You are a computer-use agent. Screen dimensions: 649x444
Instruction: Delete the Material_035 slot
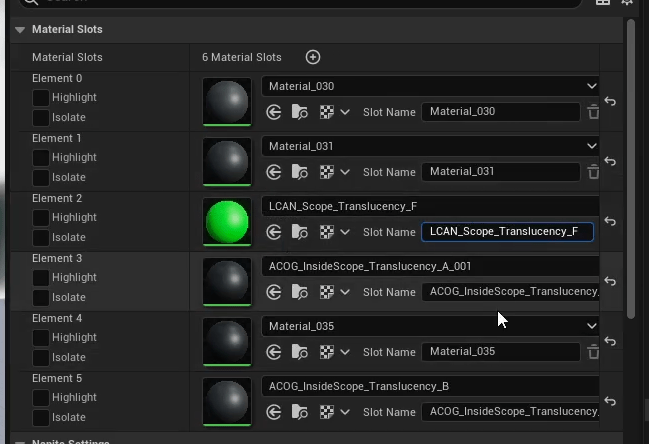pyautogui.click(x=593, y=352)
